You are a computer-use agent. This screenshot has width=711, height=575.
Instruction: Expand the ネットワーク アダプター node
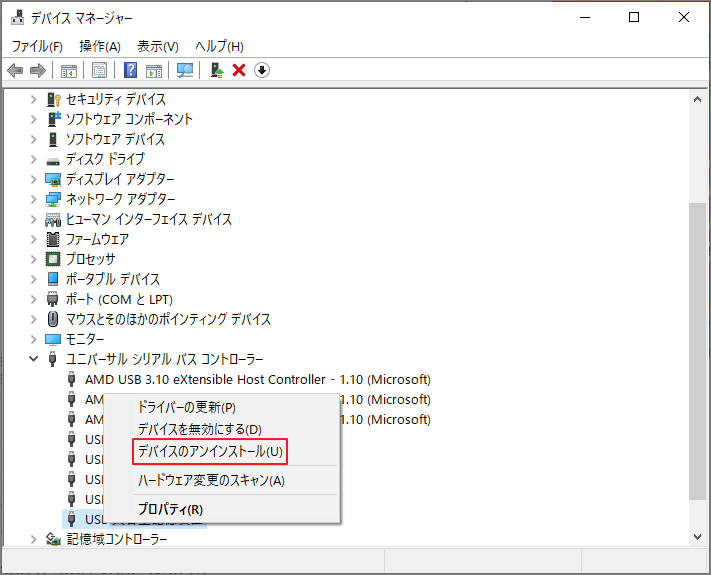34,199
